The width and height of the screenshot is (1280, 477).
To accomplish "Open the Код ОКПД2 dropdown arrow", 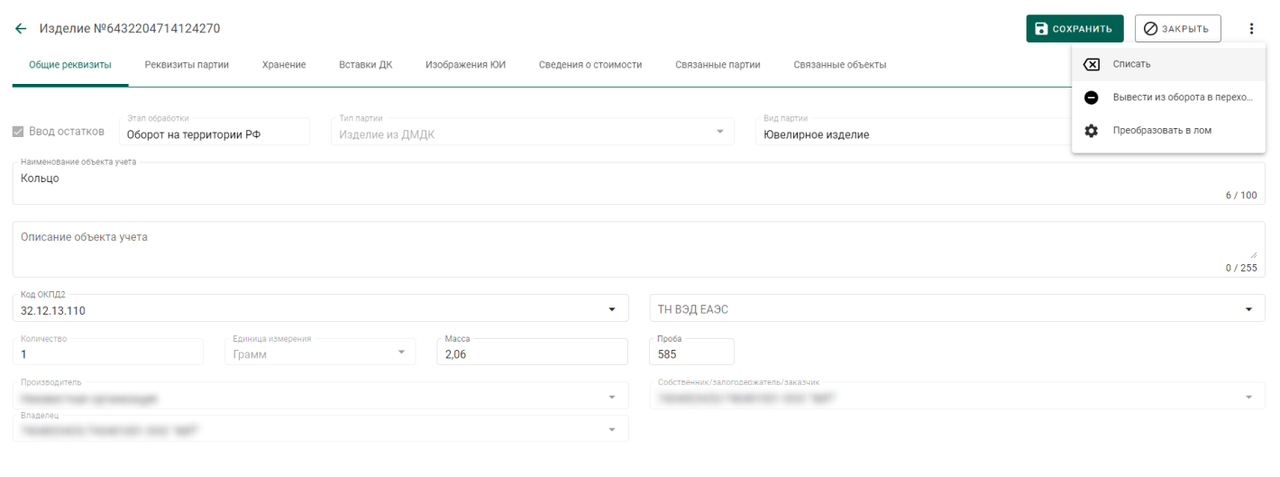I will 612,309.
